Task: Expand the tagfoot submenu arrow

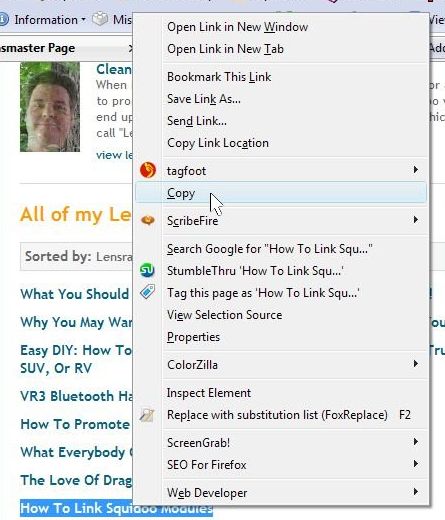Action: coord(416,170)
